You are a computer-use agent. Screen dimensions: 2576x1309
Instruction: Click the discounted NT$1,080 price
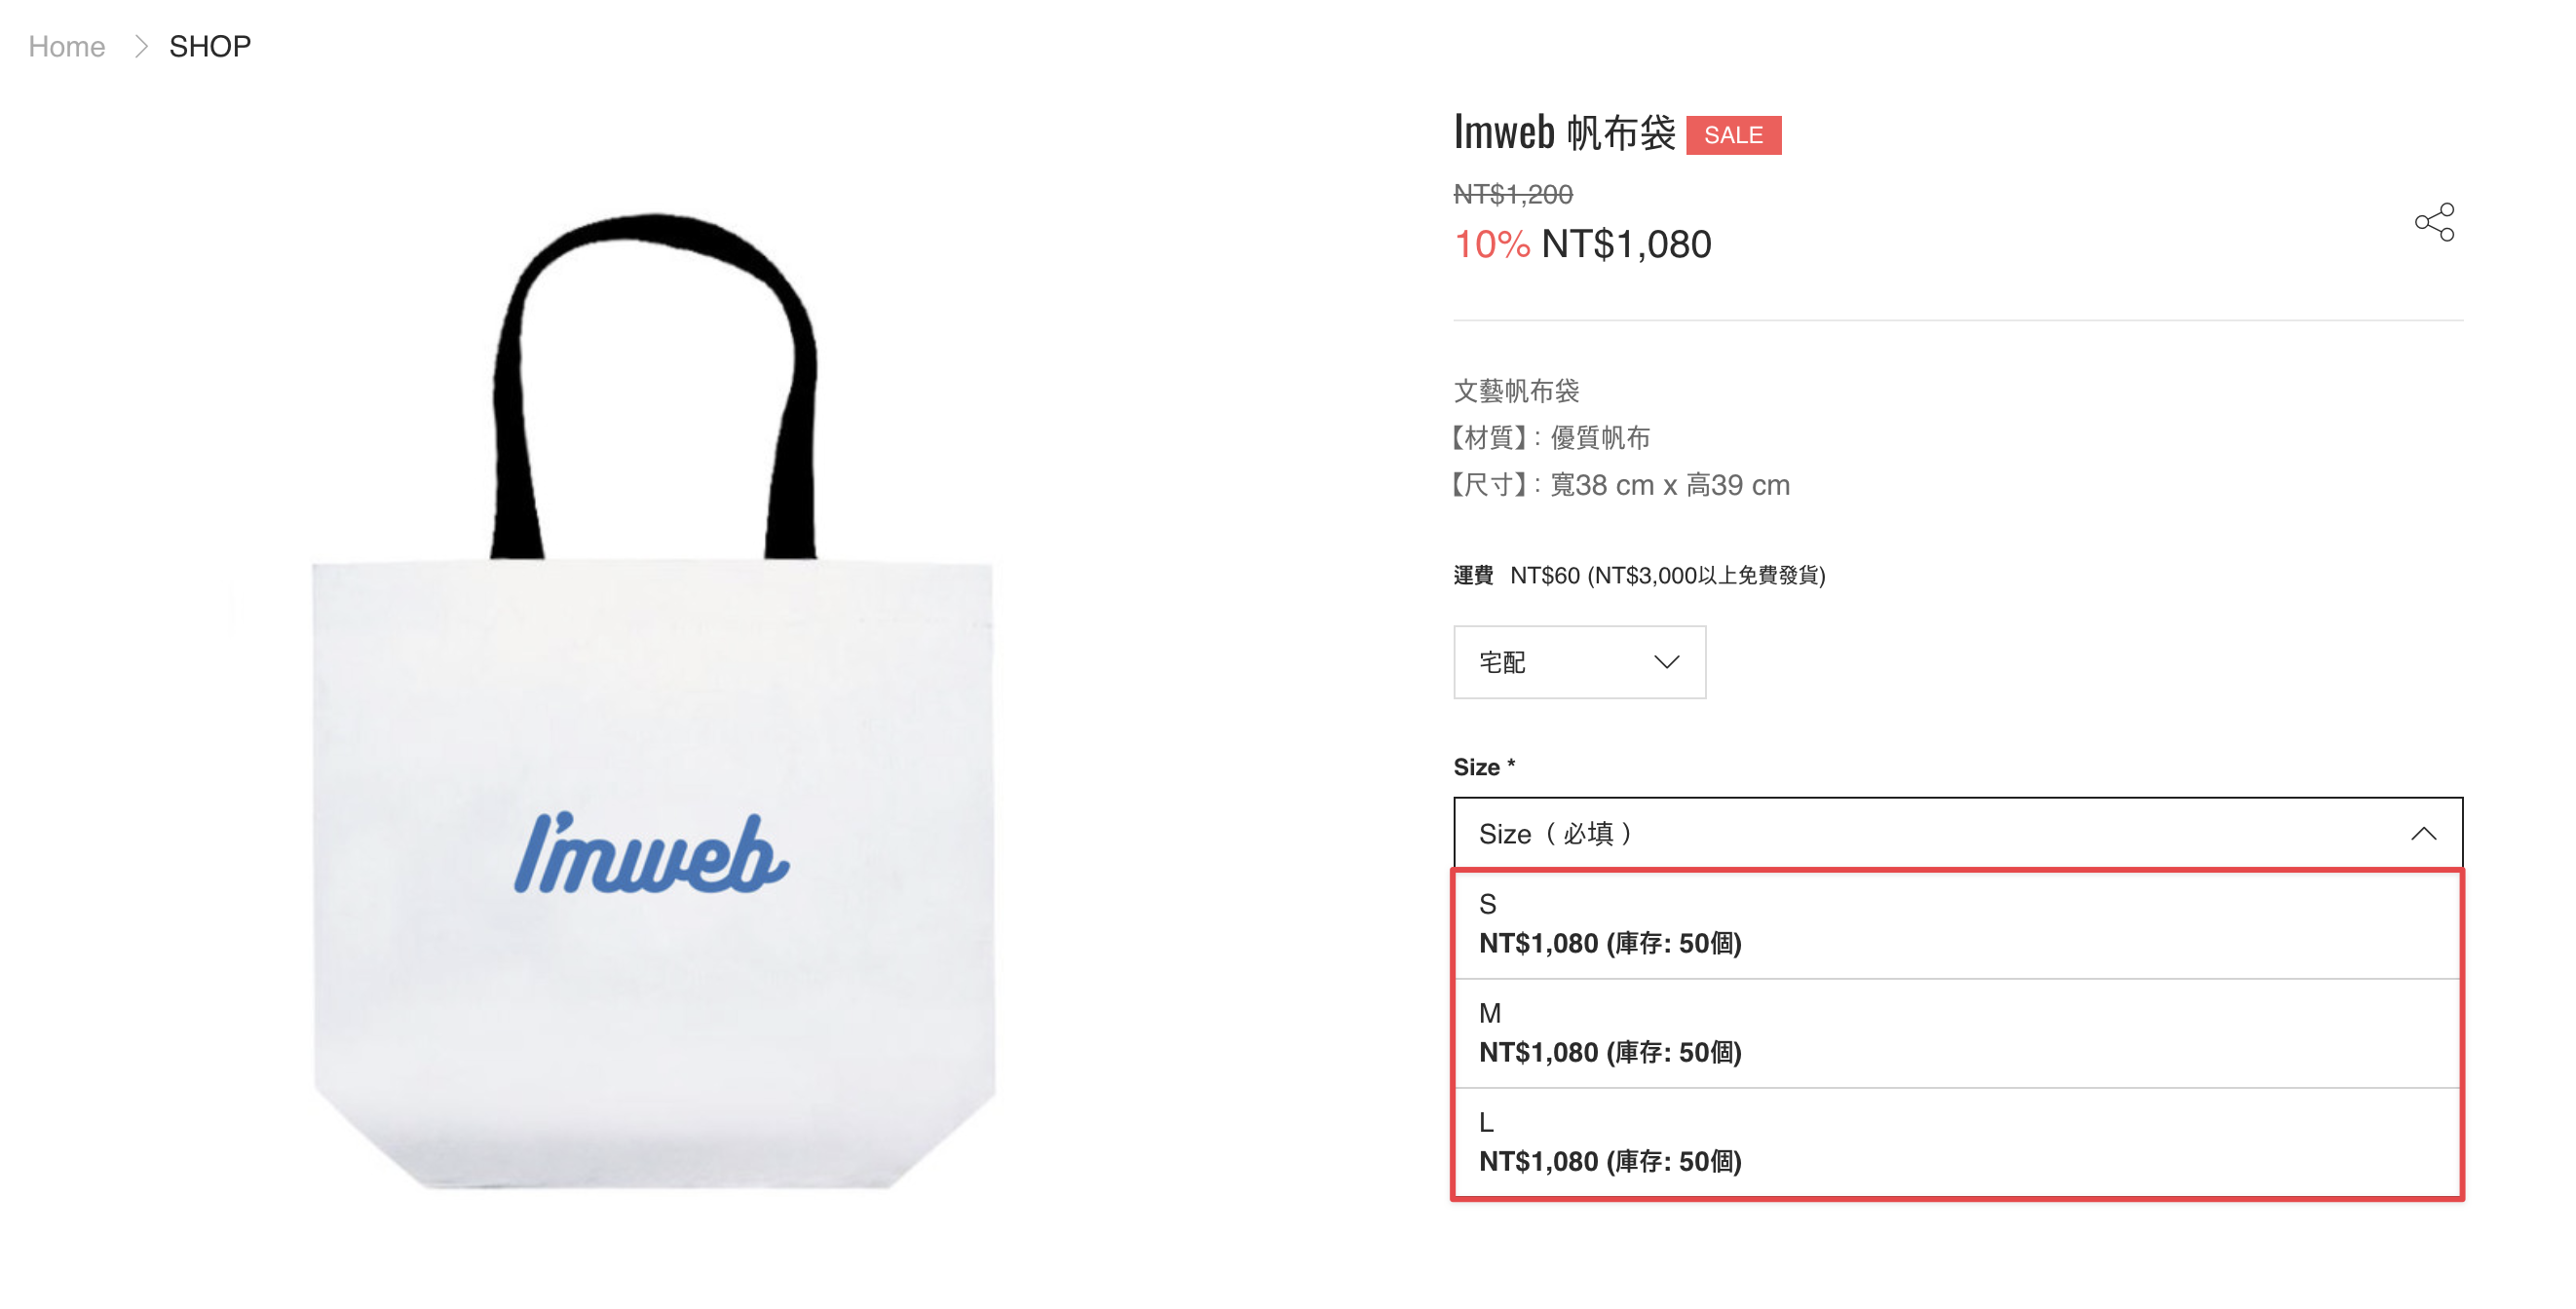coord(1626,244)
